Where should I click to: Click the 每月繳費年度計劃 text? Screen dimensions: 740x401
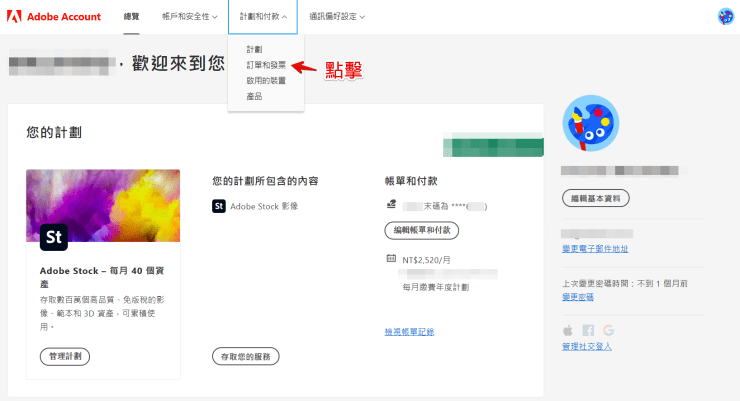coord(436,287)
